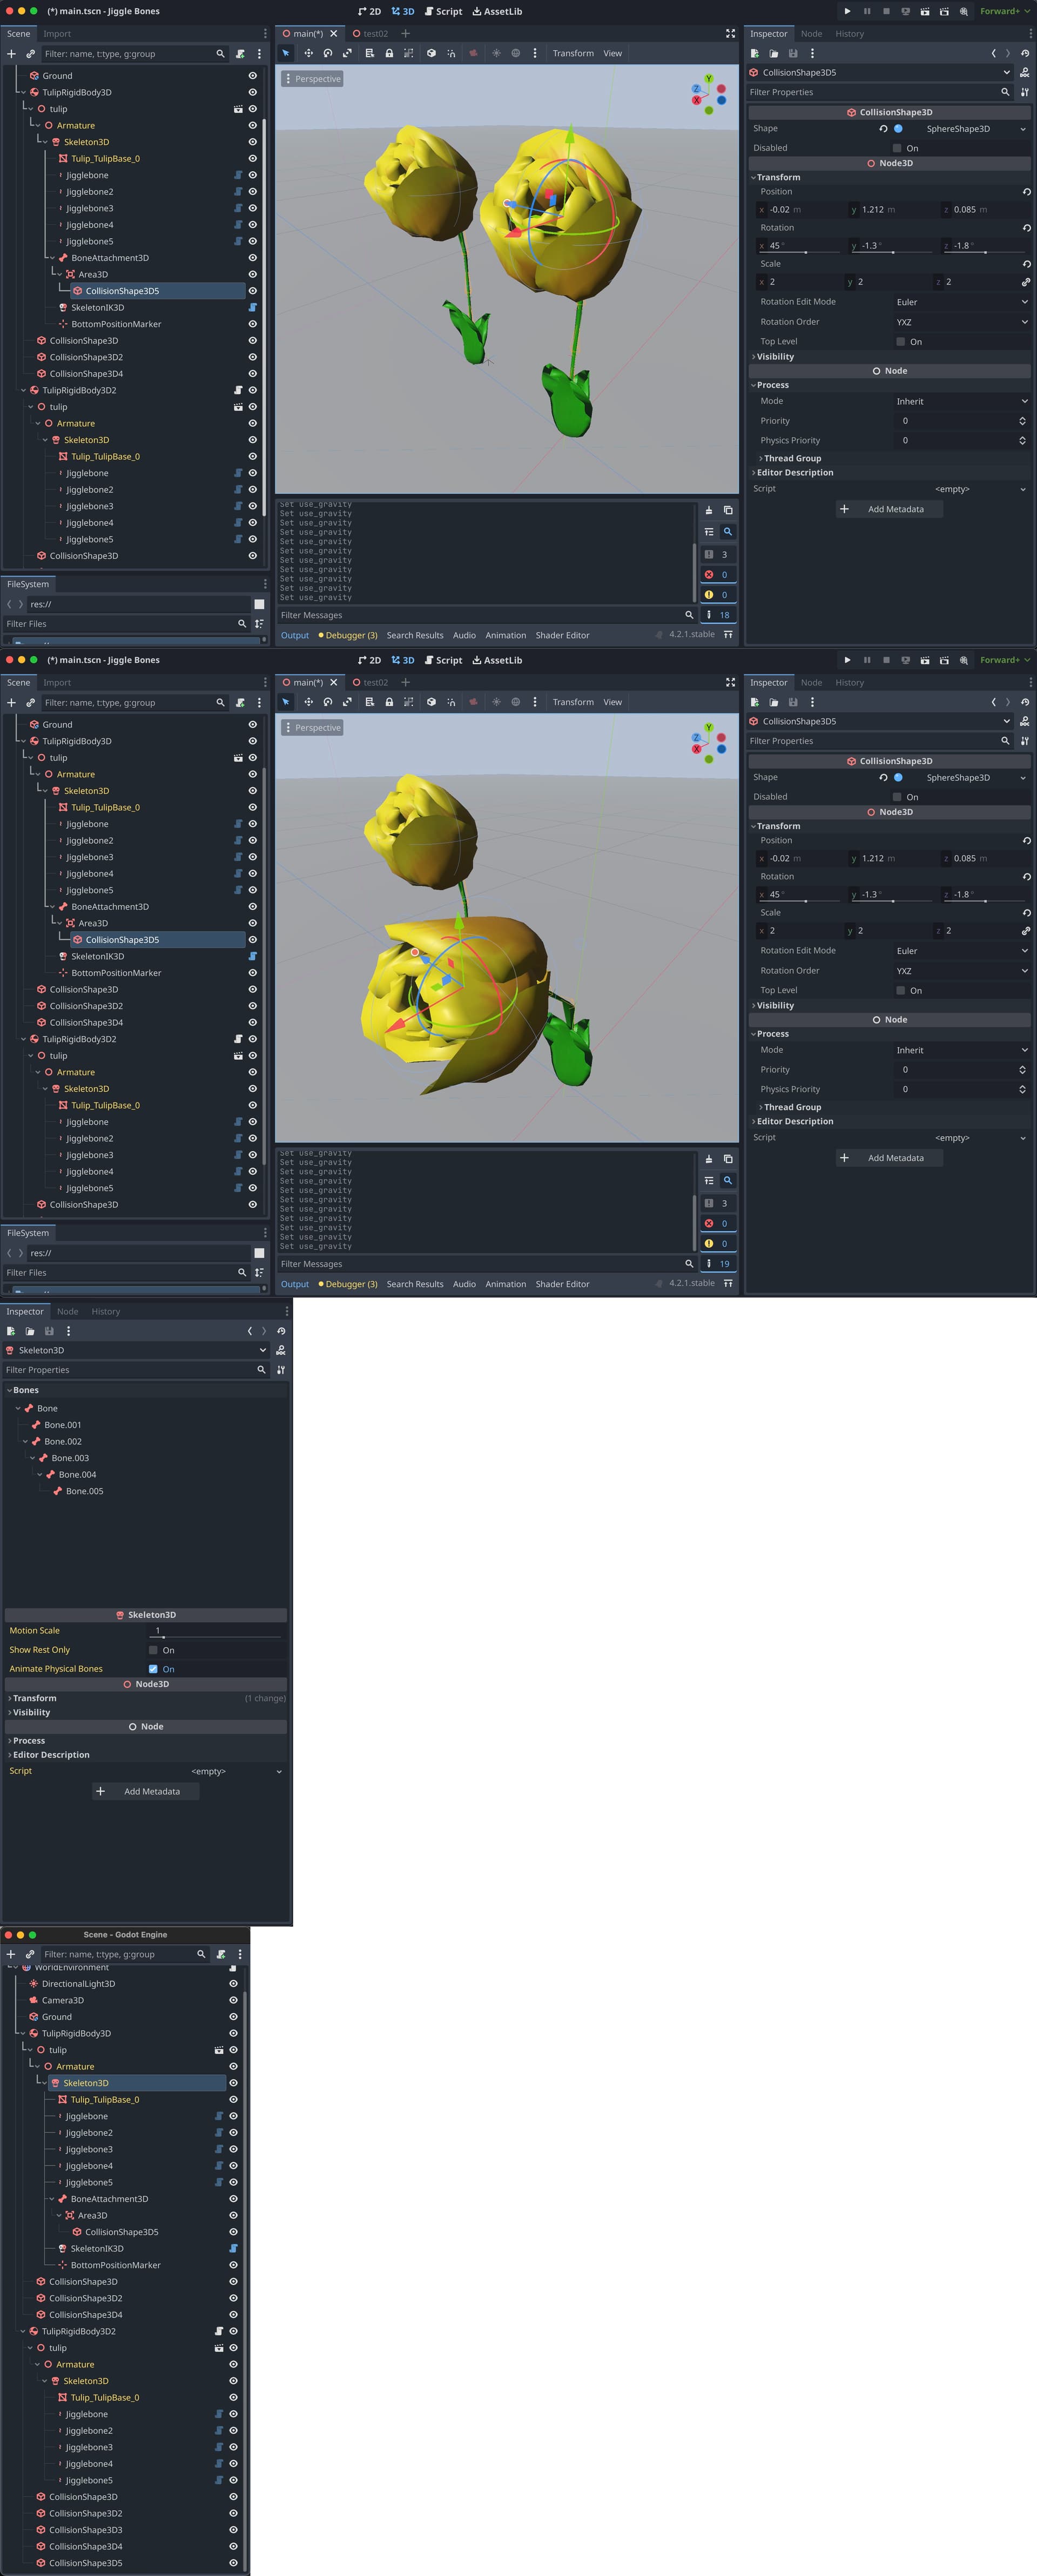This screenshot has width=1037, height=2576.
Task: Toggle errors filter showing 0 in upper output
Action: point(718,574)
